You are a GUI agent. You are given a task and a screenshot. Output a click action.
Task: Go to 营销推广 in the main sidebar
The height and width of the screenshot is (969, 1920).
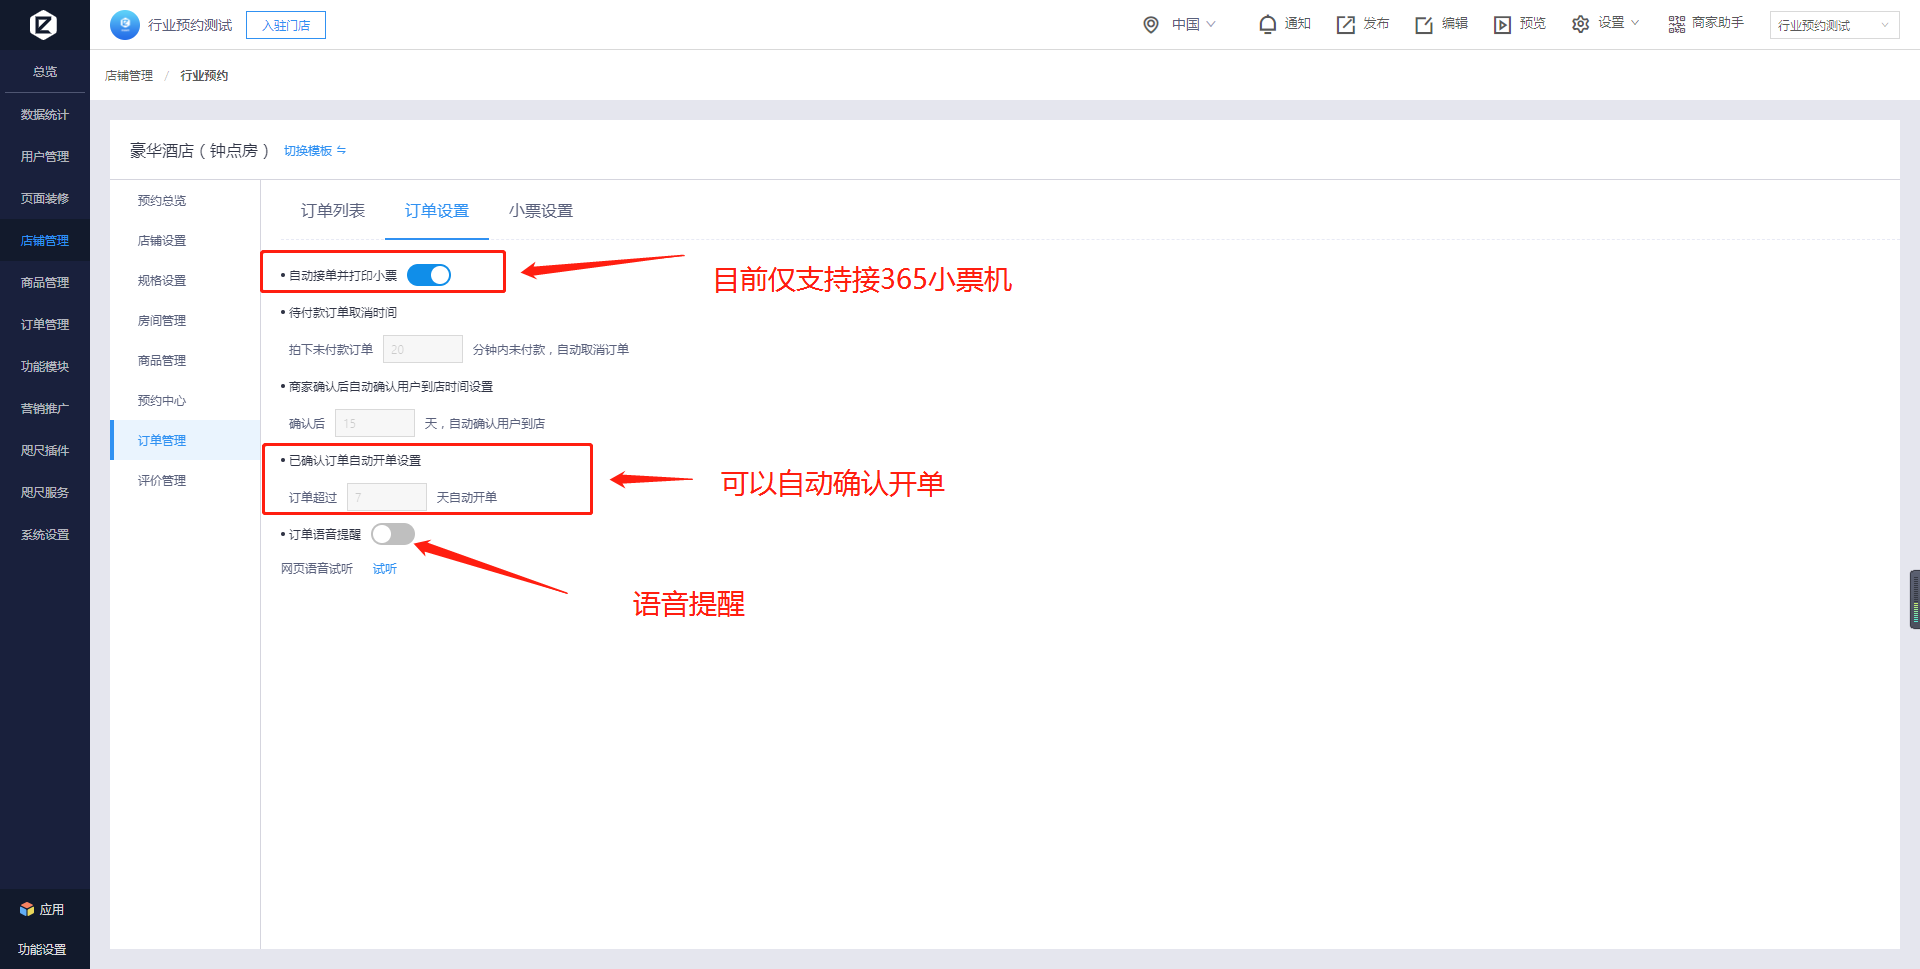45,409
